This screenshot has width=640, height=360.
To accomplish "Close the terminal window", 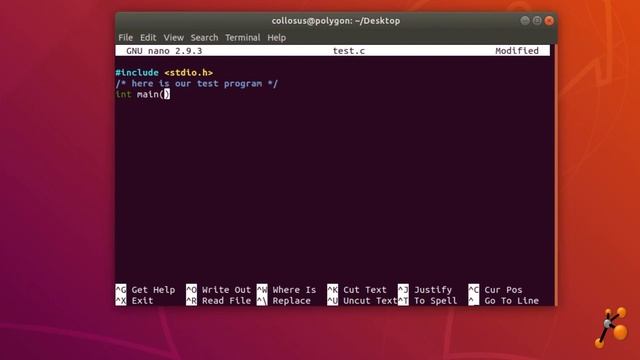I will (549, 20).
